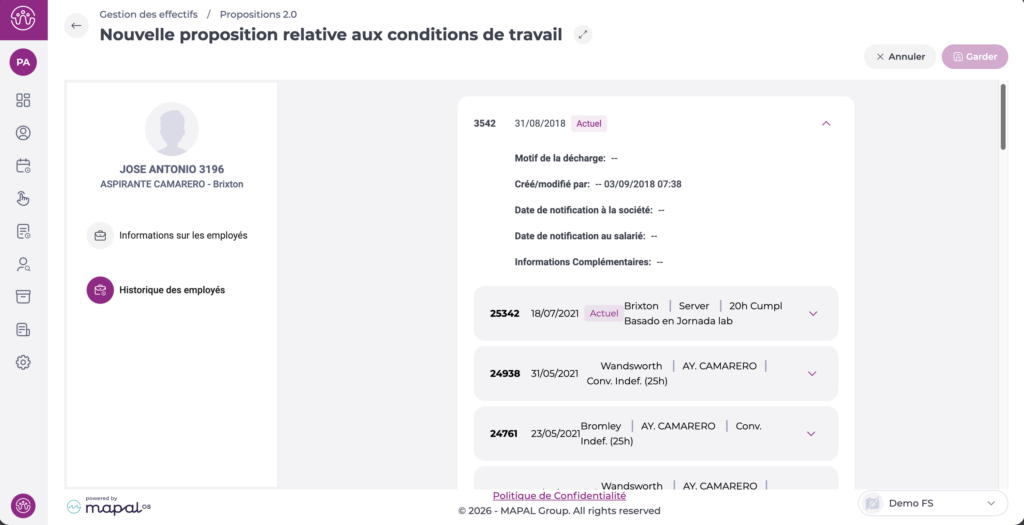This screenshot has width=1024, height=525.
Task: Expand the 24938 Wandsworth entry
Action: pyautogui.click(x=811, y=373)
